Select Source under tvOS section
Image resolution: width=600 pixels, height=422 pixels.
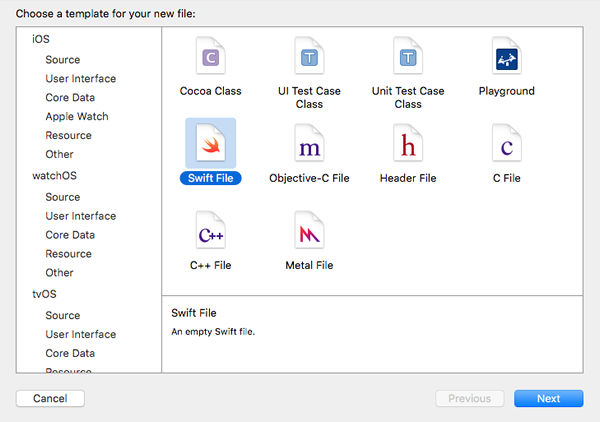tap(62, 316)
